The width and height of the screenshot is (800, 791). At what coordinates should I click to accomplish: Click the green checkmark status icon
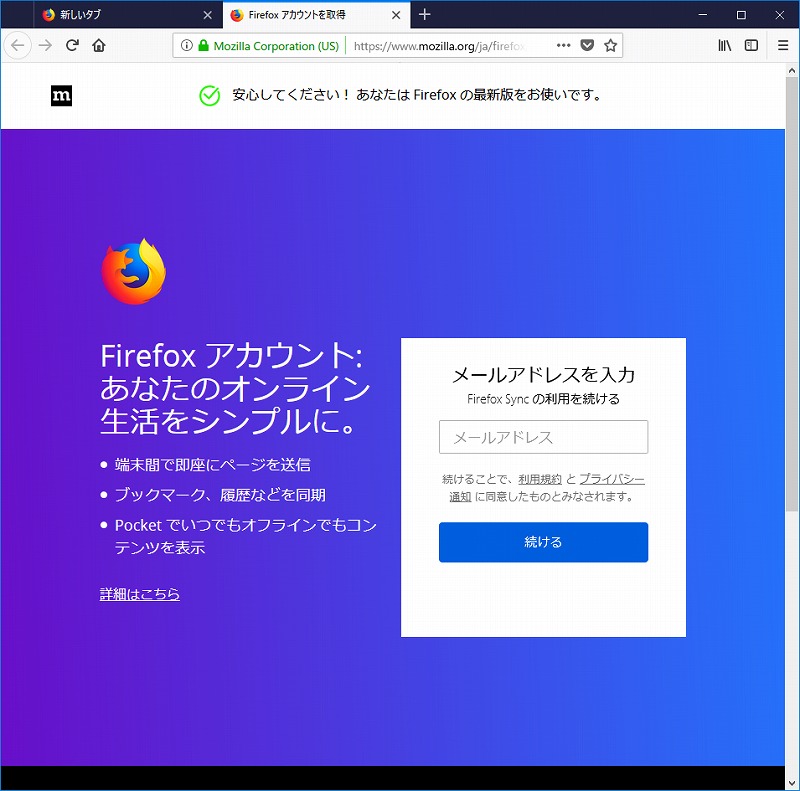click(209, 95)
